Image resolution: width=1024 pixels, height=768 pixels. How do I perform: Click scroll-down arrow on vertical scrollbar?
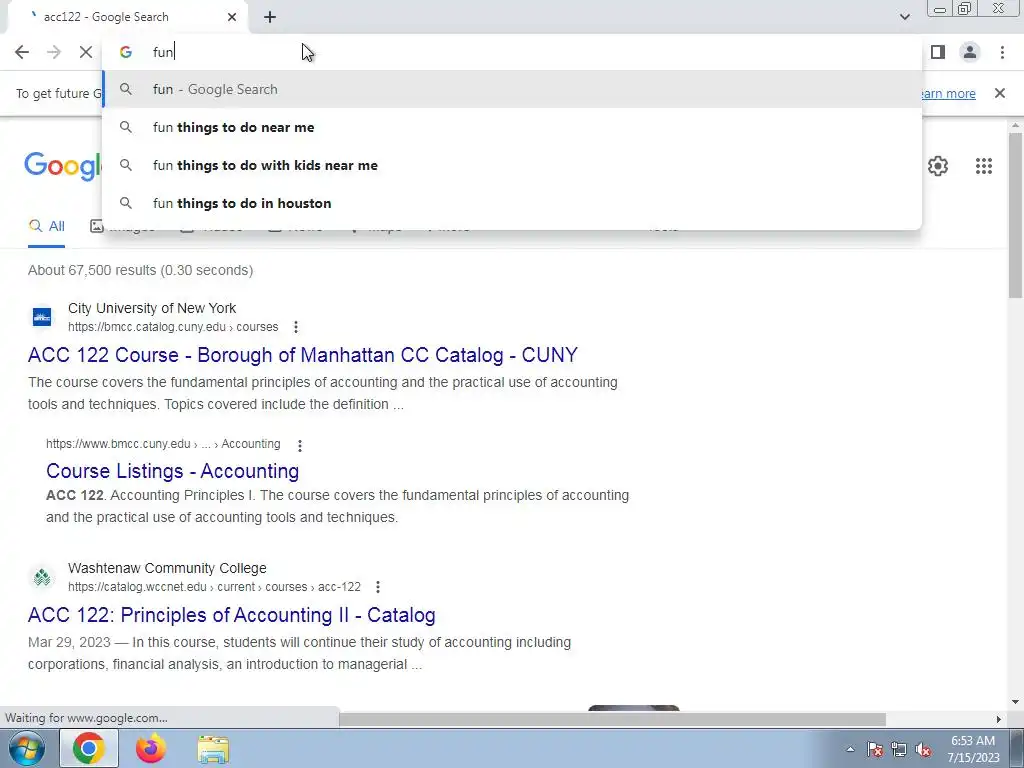(x=1015, y=702)
